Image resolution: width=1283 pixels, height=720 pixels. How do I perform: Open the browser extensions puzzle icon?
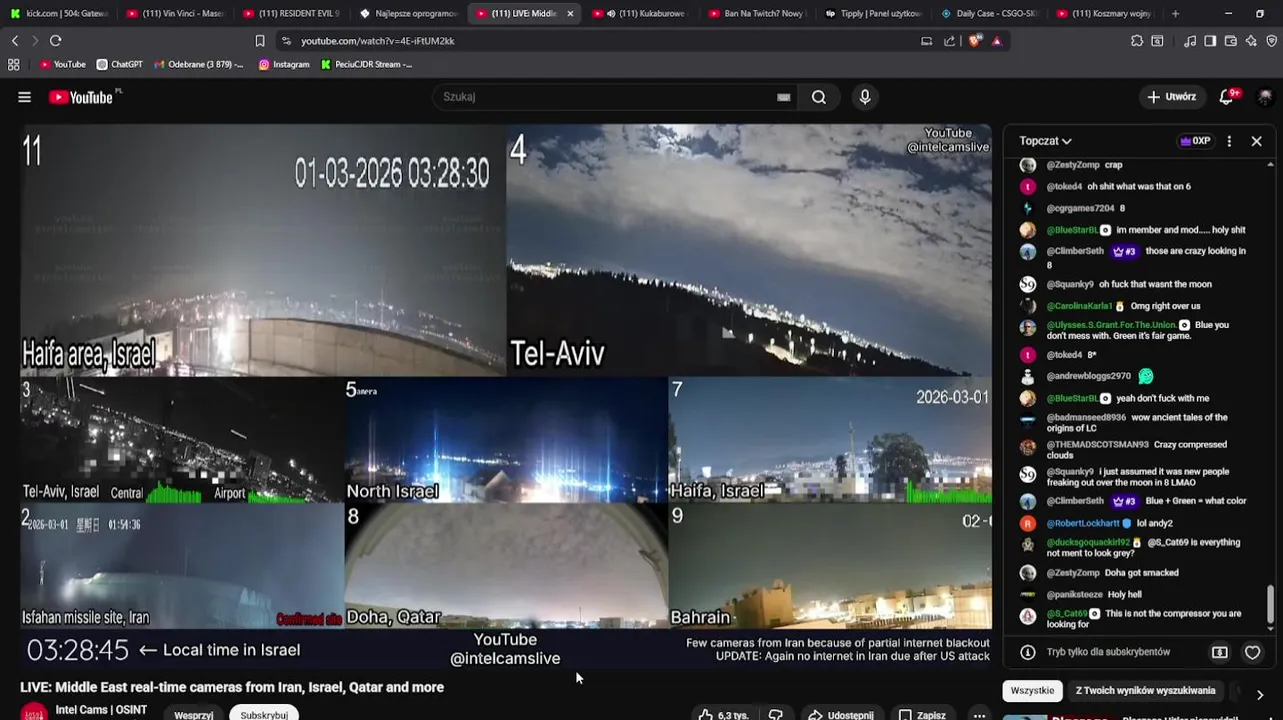click(1137, 41)
